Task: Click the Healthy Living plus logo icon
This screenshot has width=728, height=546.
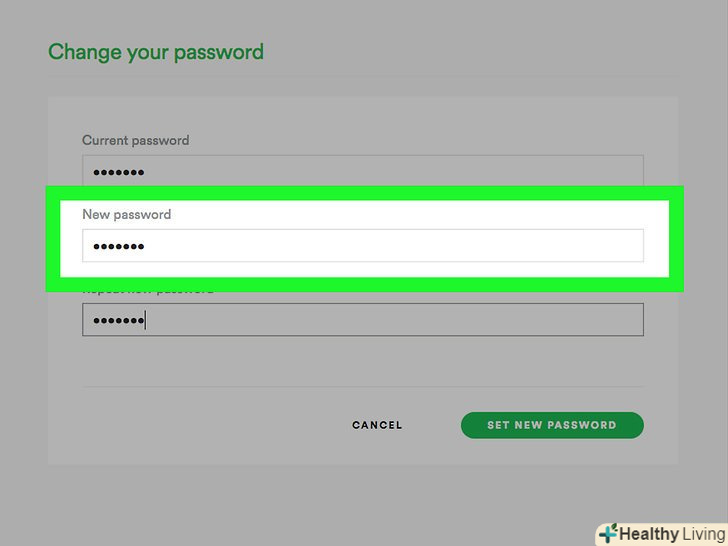Action: click(x=608, y=534)
